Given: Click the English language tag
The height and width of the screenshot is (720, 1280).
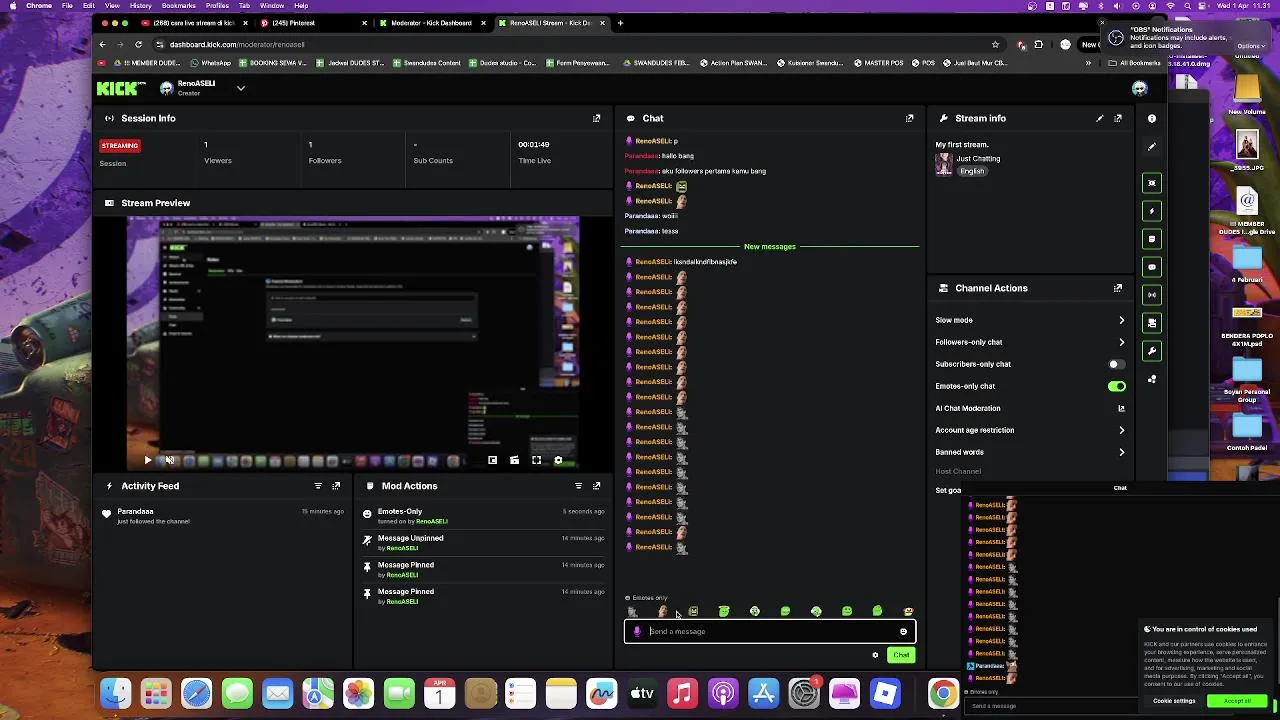Looking at the screenshot, I should point(972,171).
